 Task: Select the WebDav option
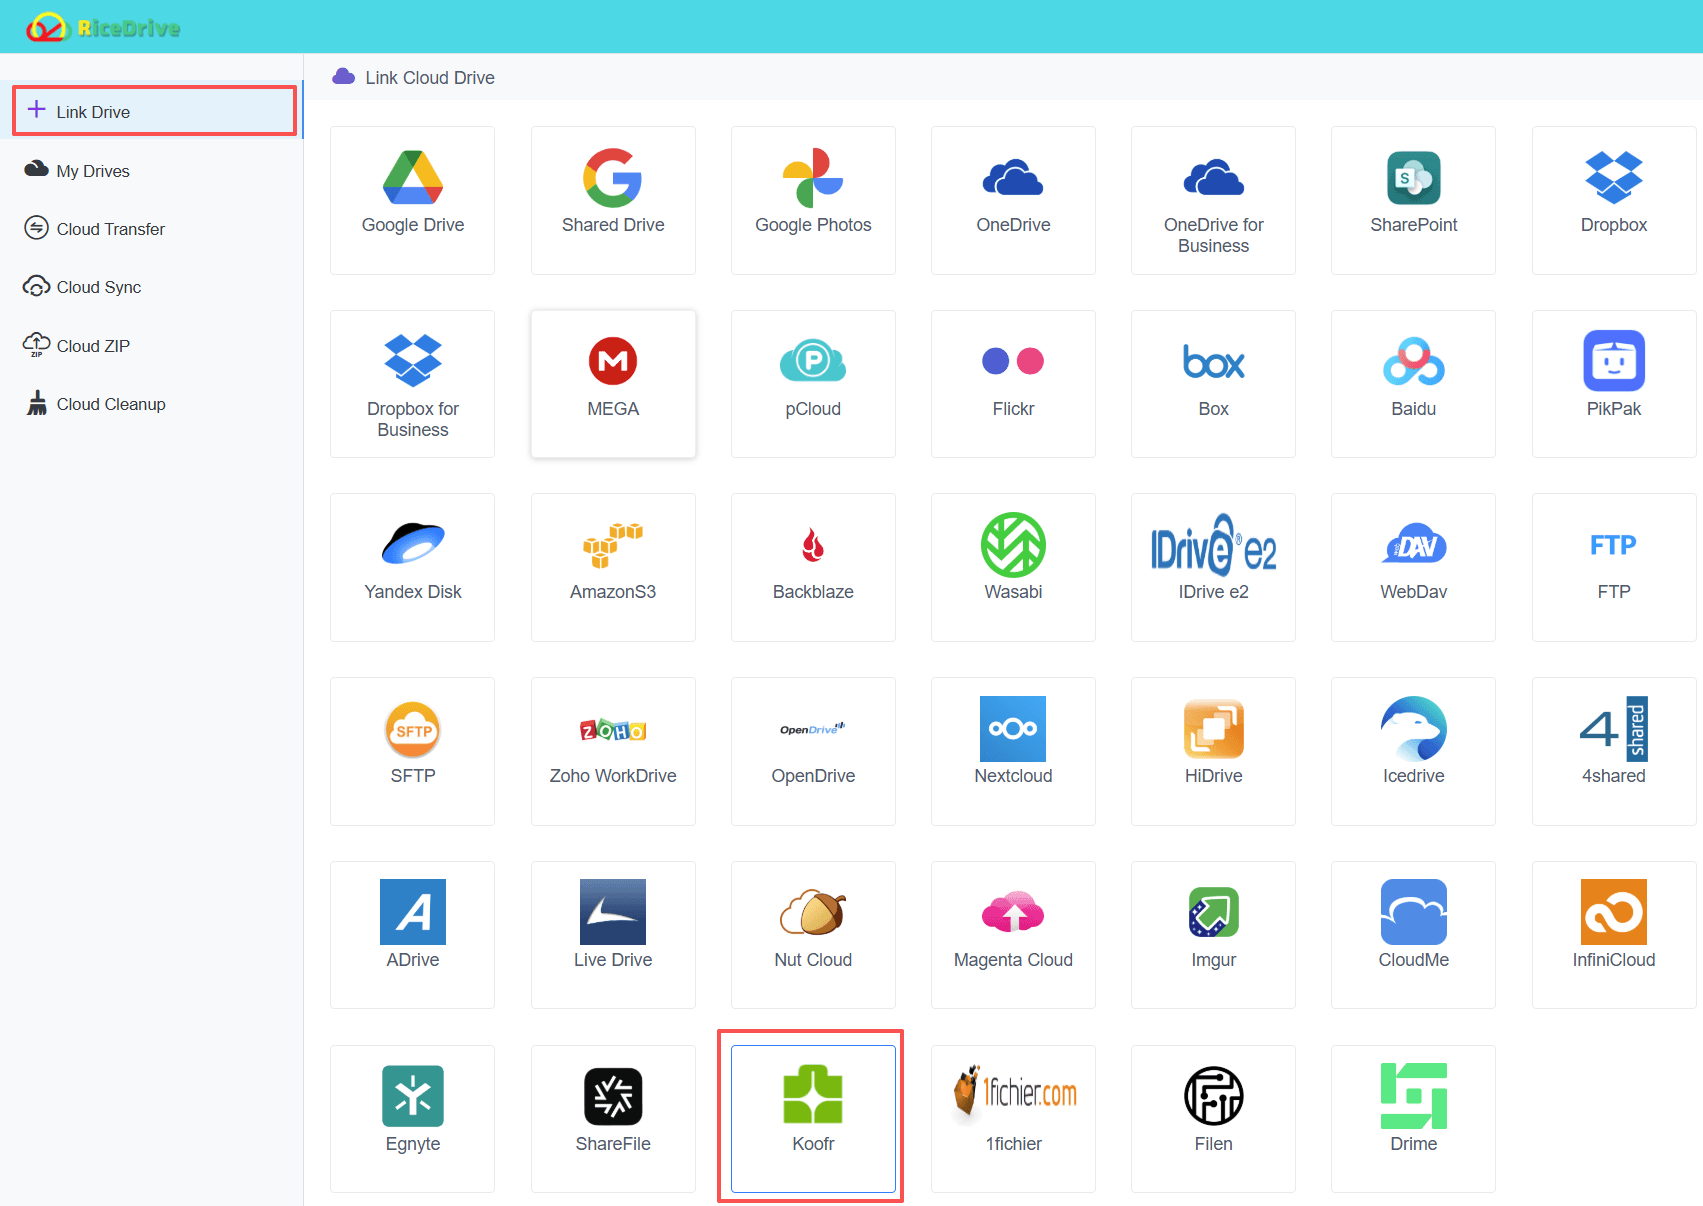click(x=1413, y=567)
